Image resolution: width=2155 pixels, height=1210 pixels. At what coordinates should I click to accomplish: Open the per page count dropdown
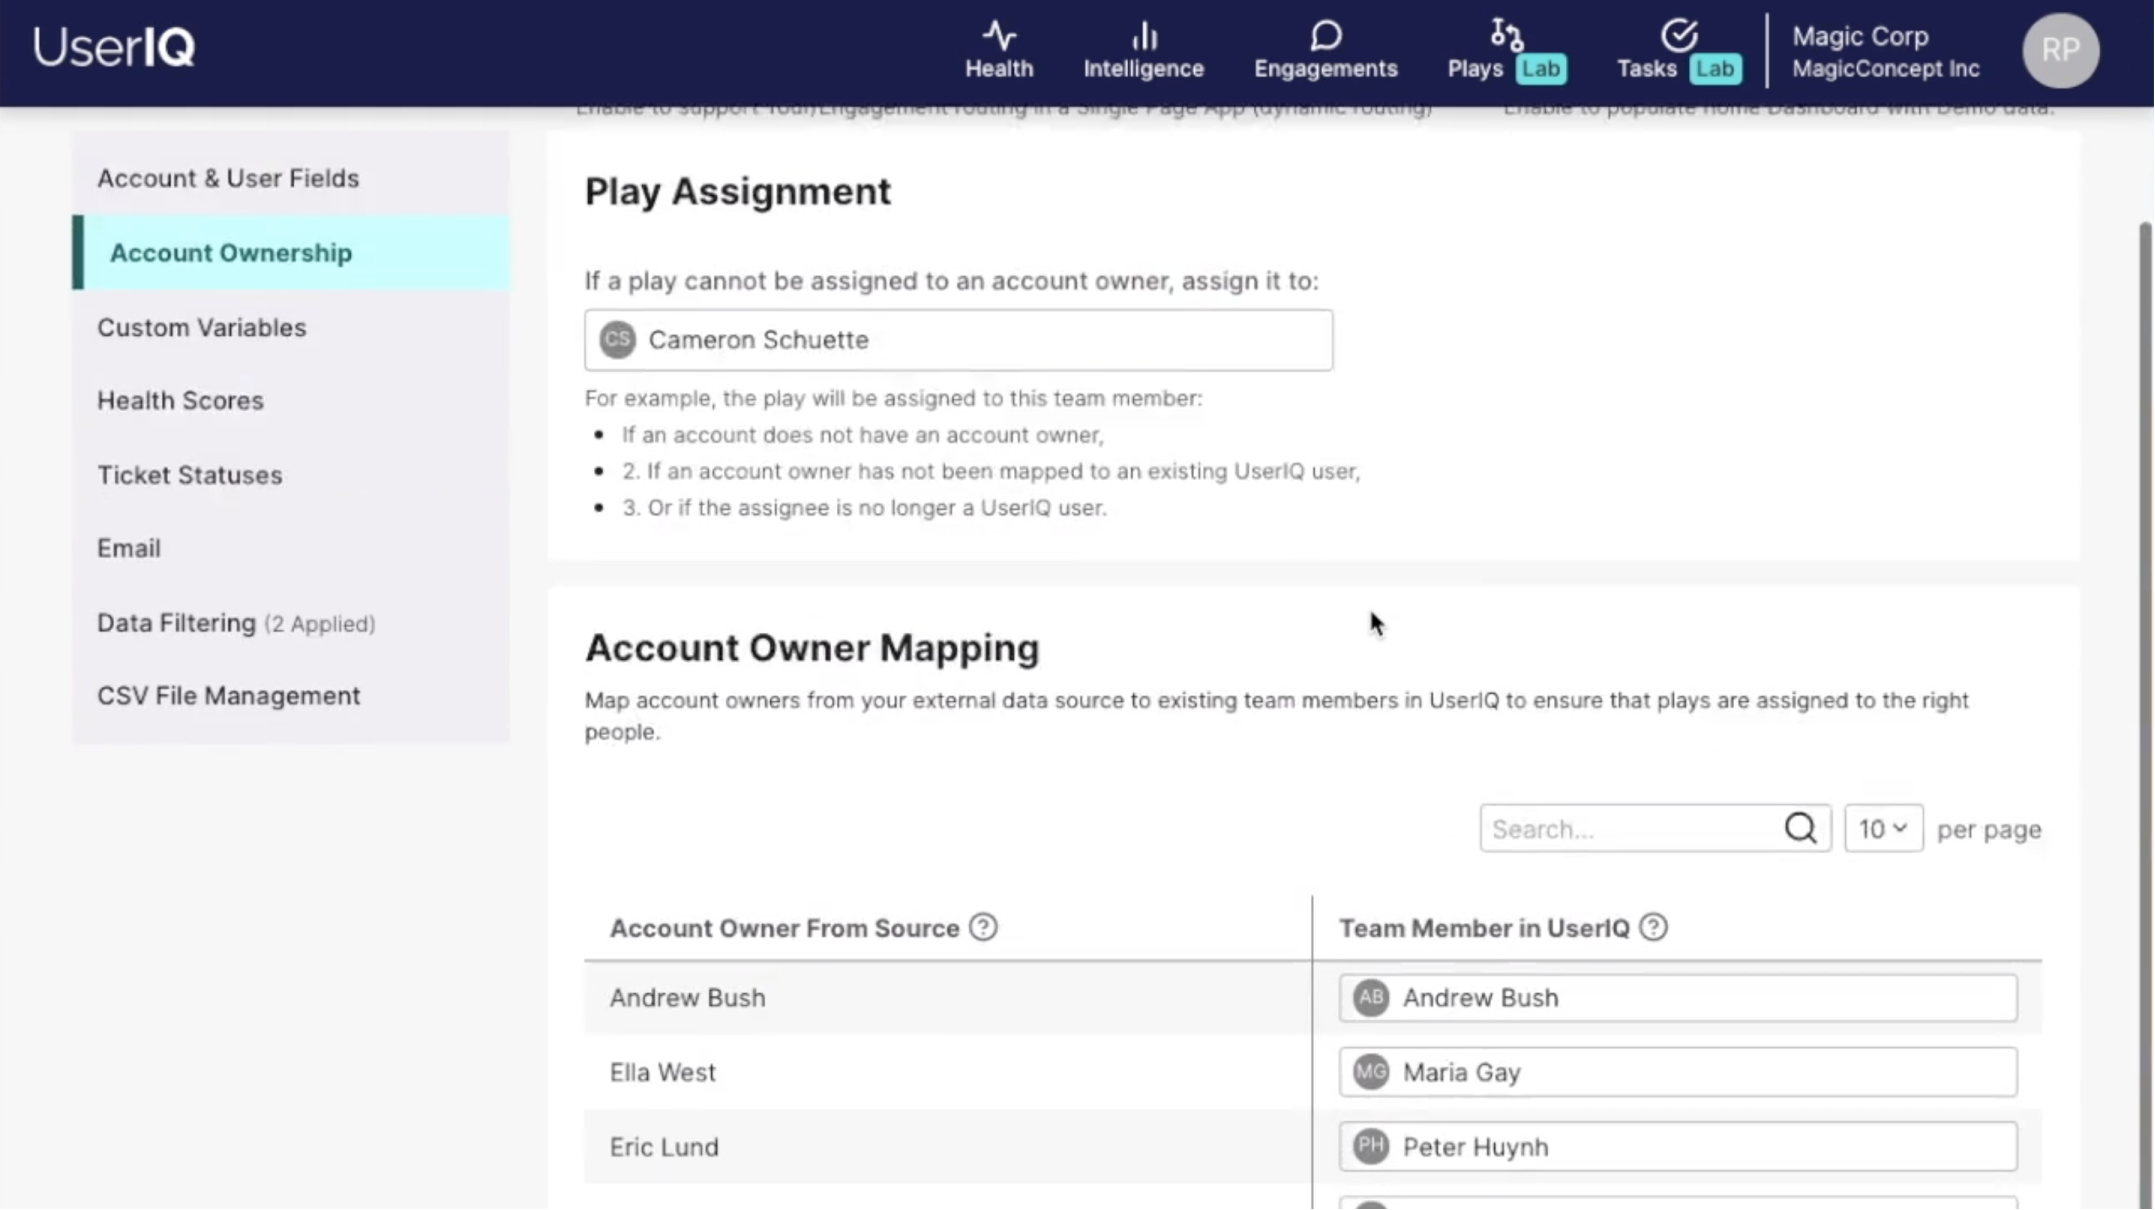(x=1882, y=829)
